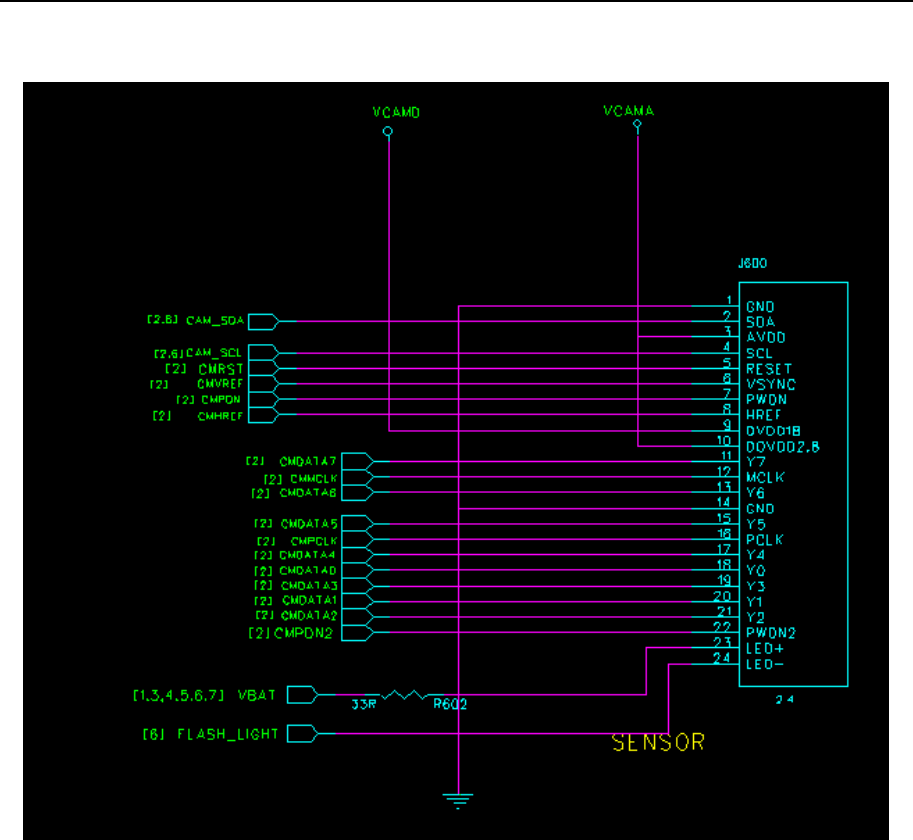
Task: Click the VCAMA net label
Action: tap(628, 111)
